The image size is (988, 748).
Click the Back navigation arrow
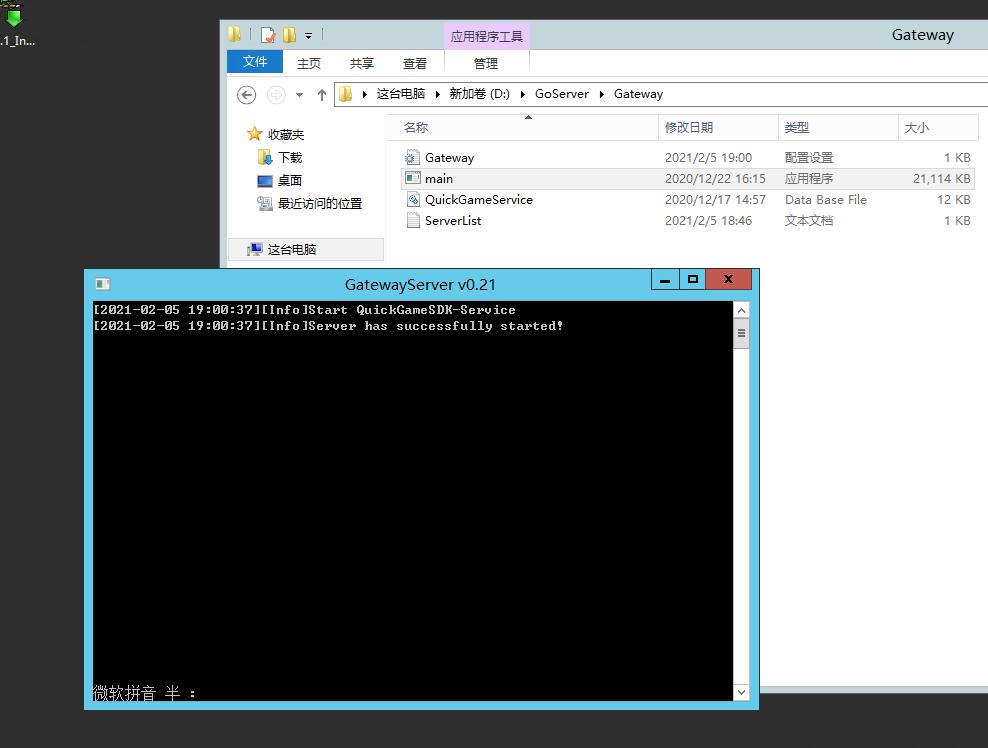246,94
